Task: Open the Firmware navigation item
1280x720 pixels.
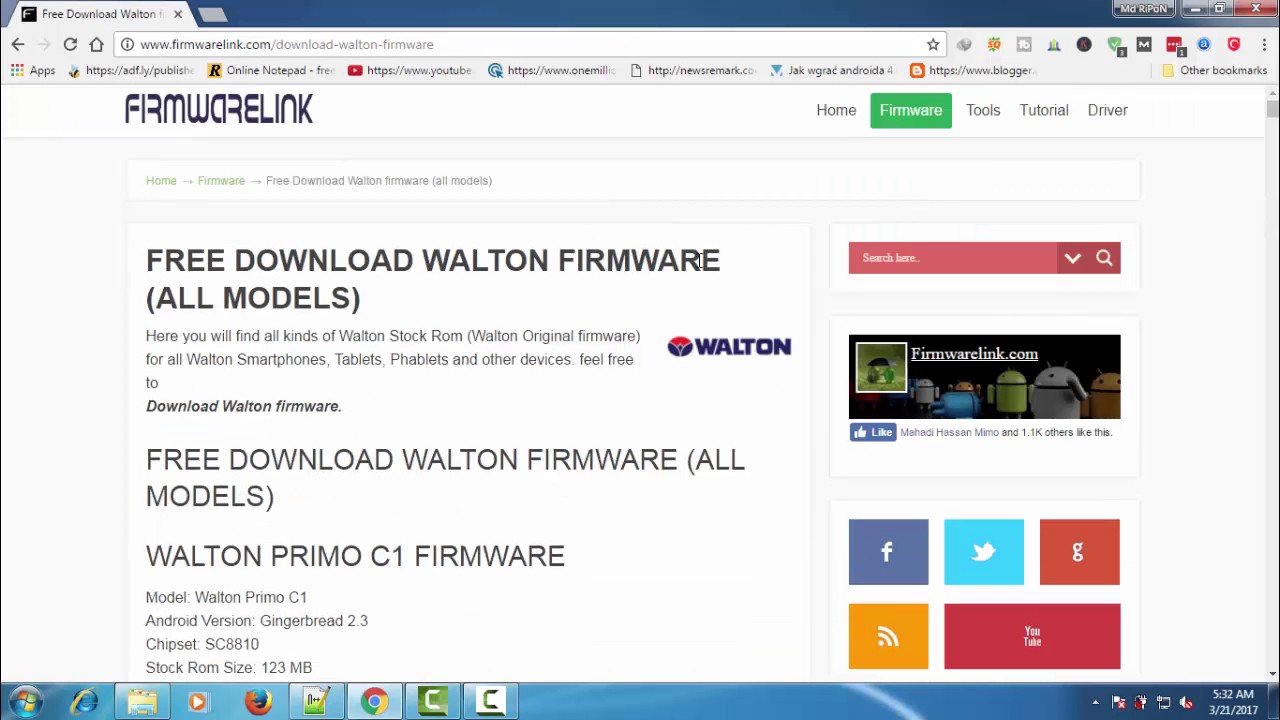Action: point(911,110)
